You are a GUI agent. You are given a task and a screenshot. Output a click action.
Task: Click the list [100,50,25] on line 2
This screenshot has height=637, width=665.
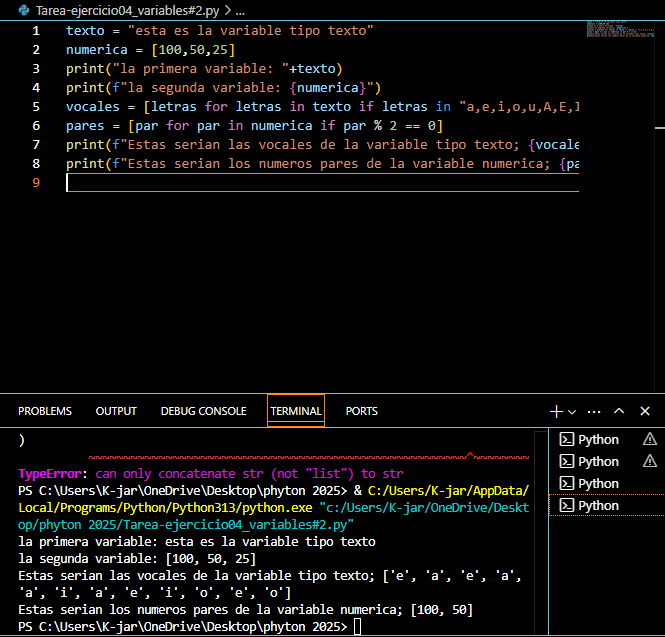point(193,50)
